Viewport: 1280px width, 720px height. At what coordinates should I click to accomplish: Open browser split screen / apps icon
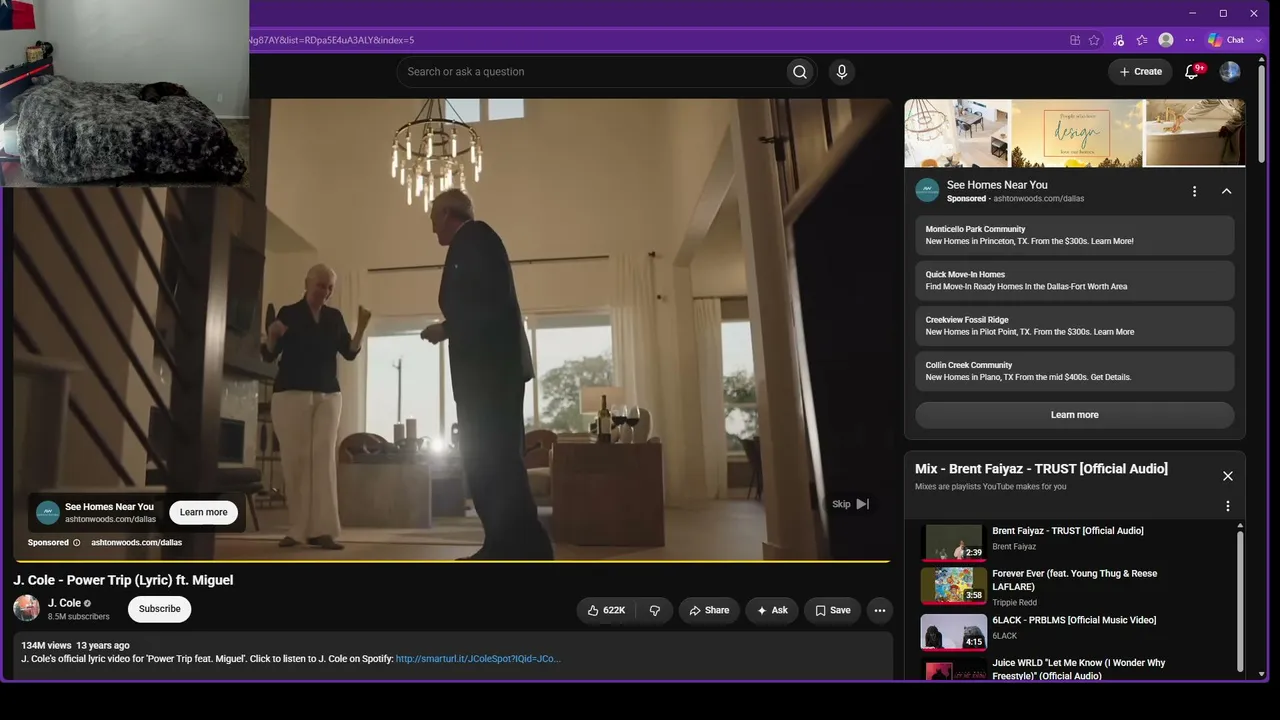coord(1075,40)
